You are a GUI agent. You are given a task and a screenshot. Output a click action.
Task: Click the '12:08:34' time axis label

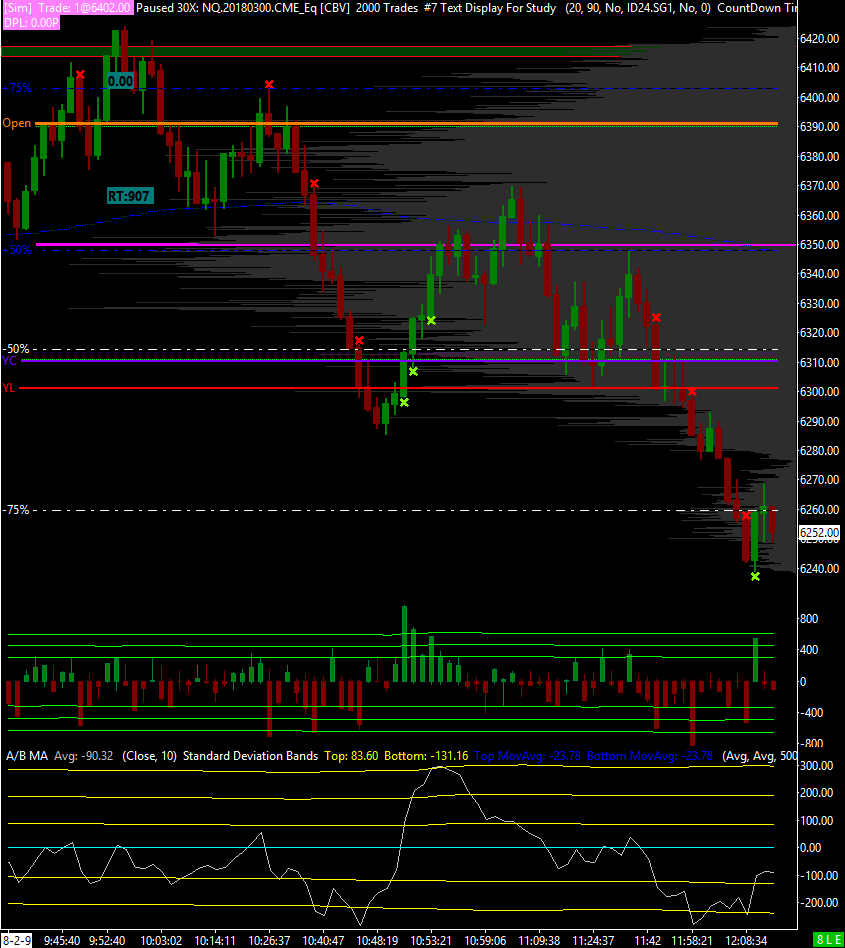(x=746, y=941)
